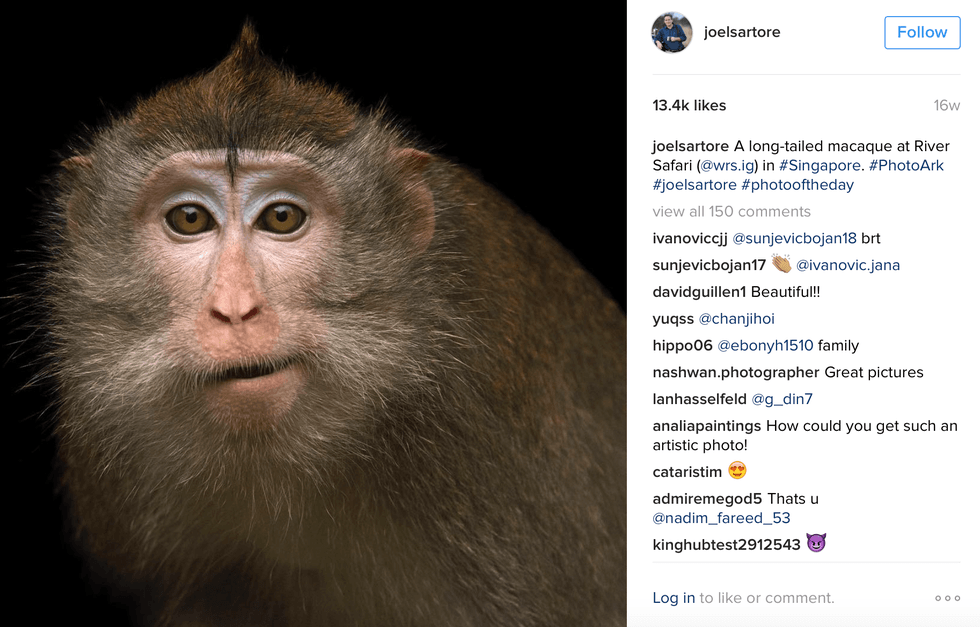980x627 pixels.
Task: Select the #Singapore hashtag
Action: click(819, 165)
